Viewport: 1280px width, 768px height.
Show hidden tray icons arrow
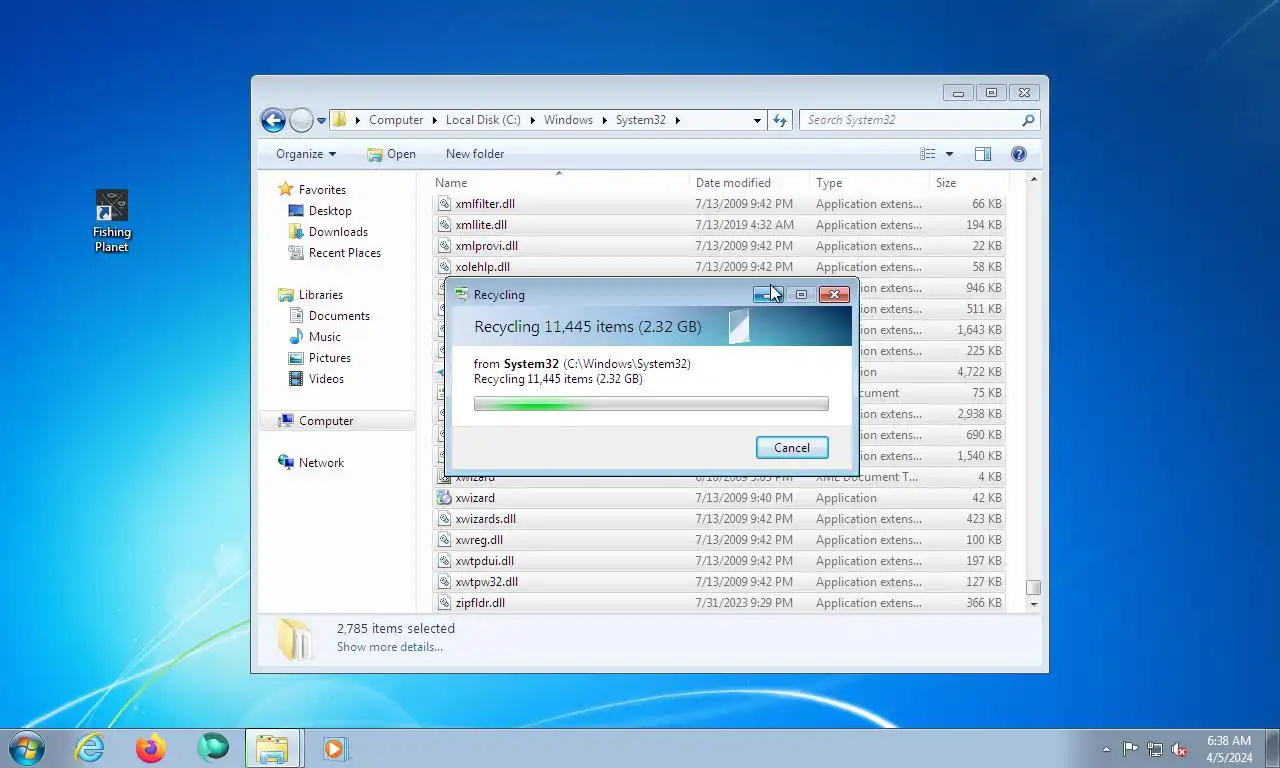tap(1106, 749)
